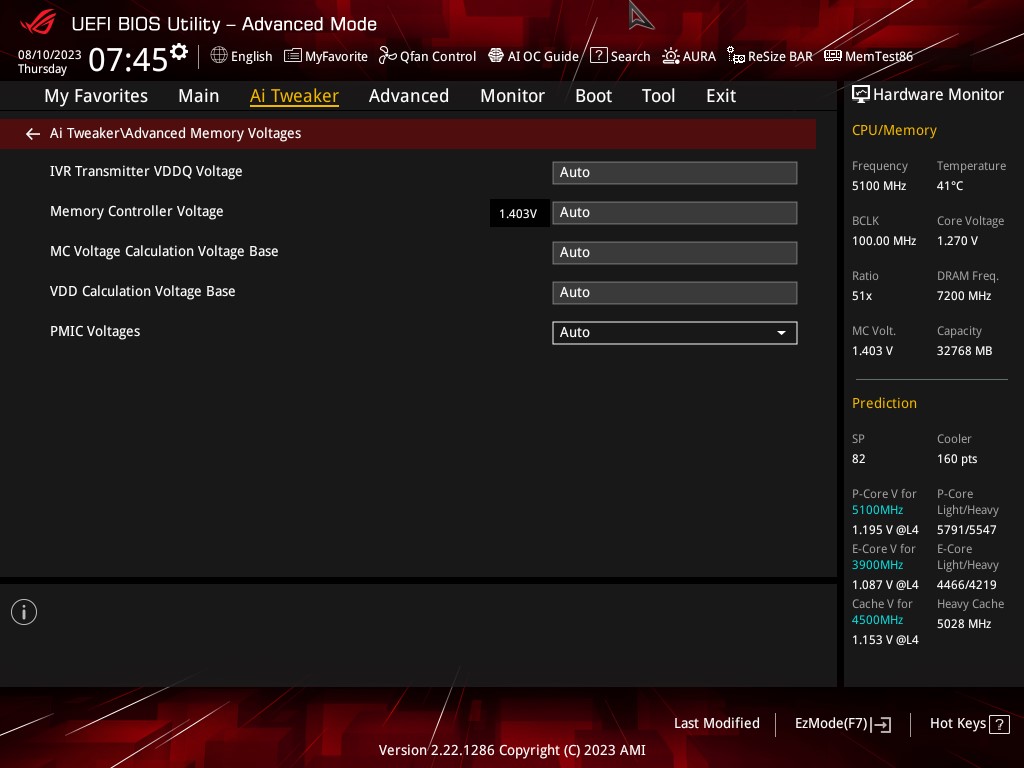This screenshot has width=1024, height=768.
Task: Switch to the Advanced tab
Action: (409, 96)
